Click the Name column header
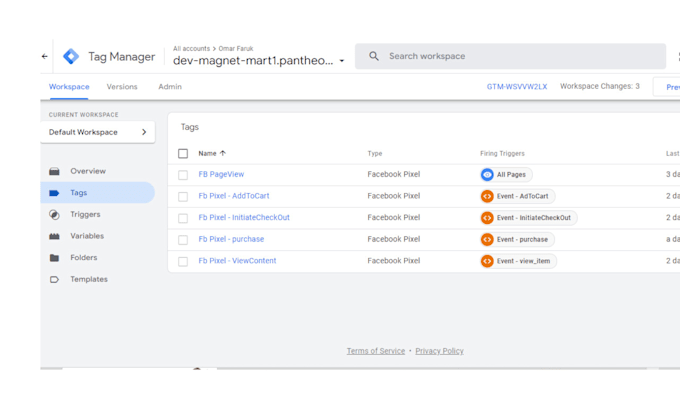Viewport: 680px width, 409px height. pyautogui.click(x=207, y=154)
